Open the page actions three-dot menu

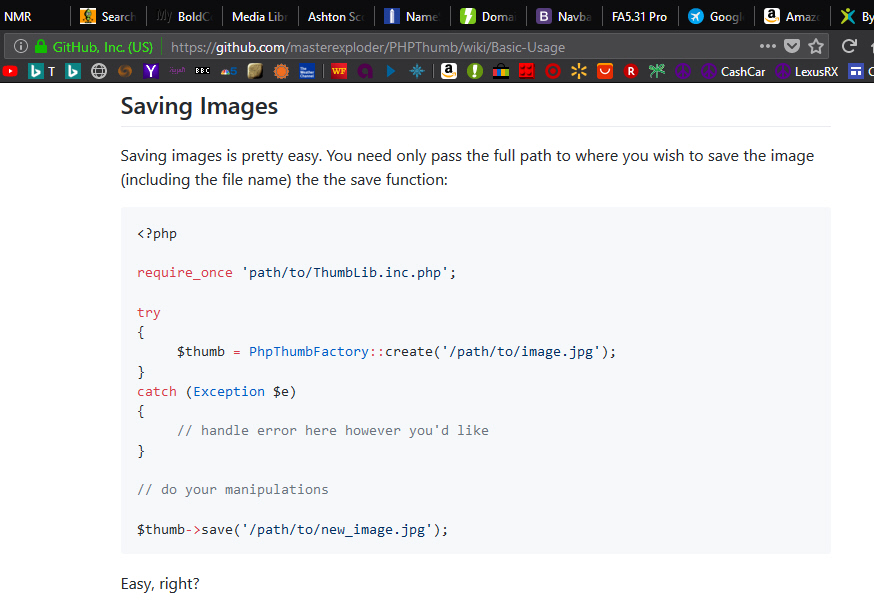[x=767, y=46]
